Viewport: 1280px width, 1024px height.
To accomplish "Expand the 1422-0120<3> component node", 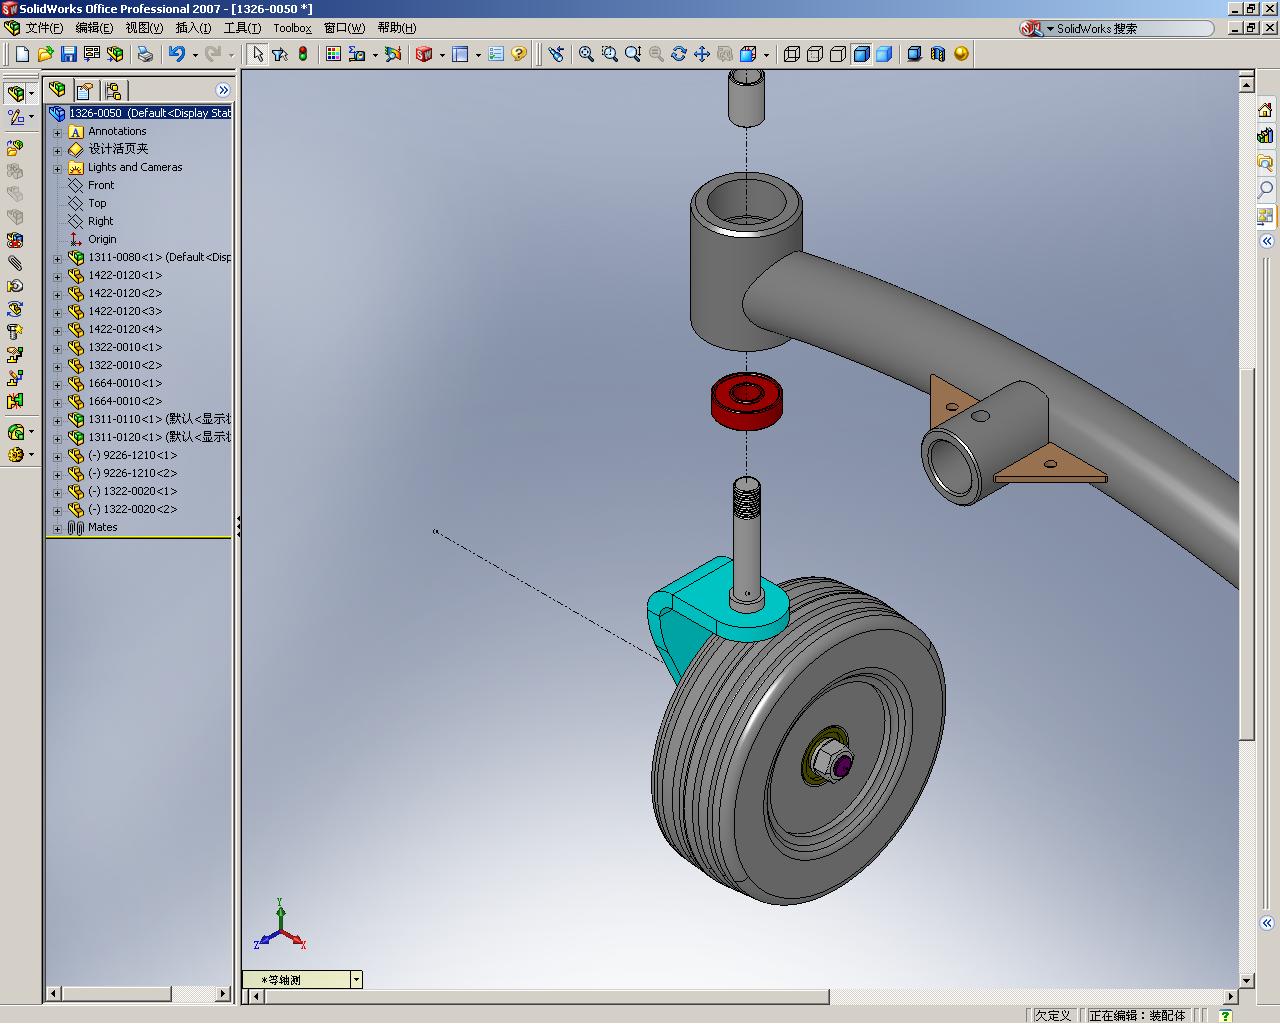I will click(x=57, y=312).
